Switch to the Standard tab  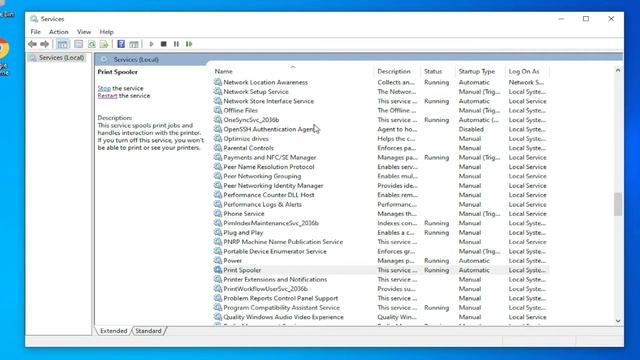[x=148, y=331]
